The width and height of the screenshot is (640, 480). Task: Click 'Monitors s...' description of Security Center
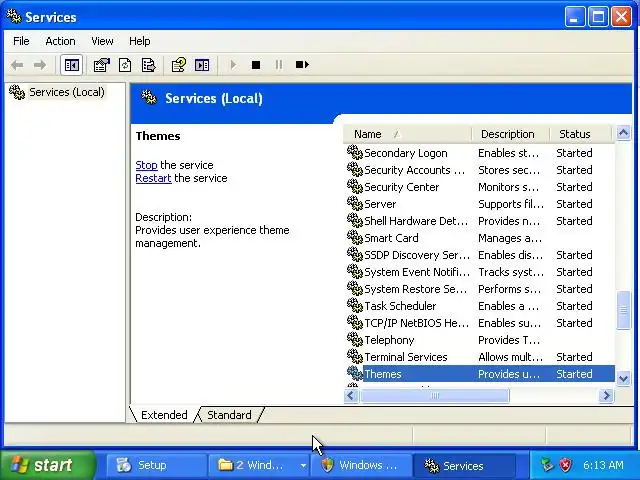(509, 187)
